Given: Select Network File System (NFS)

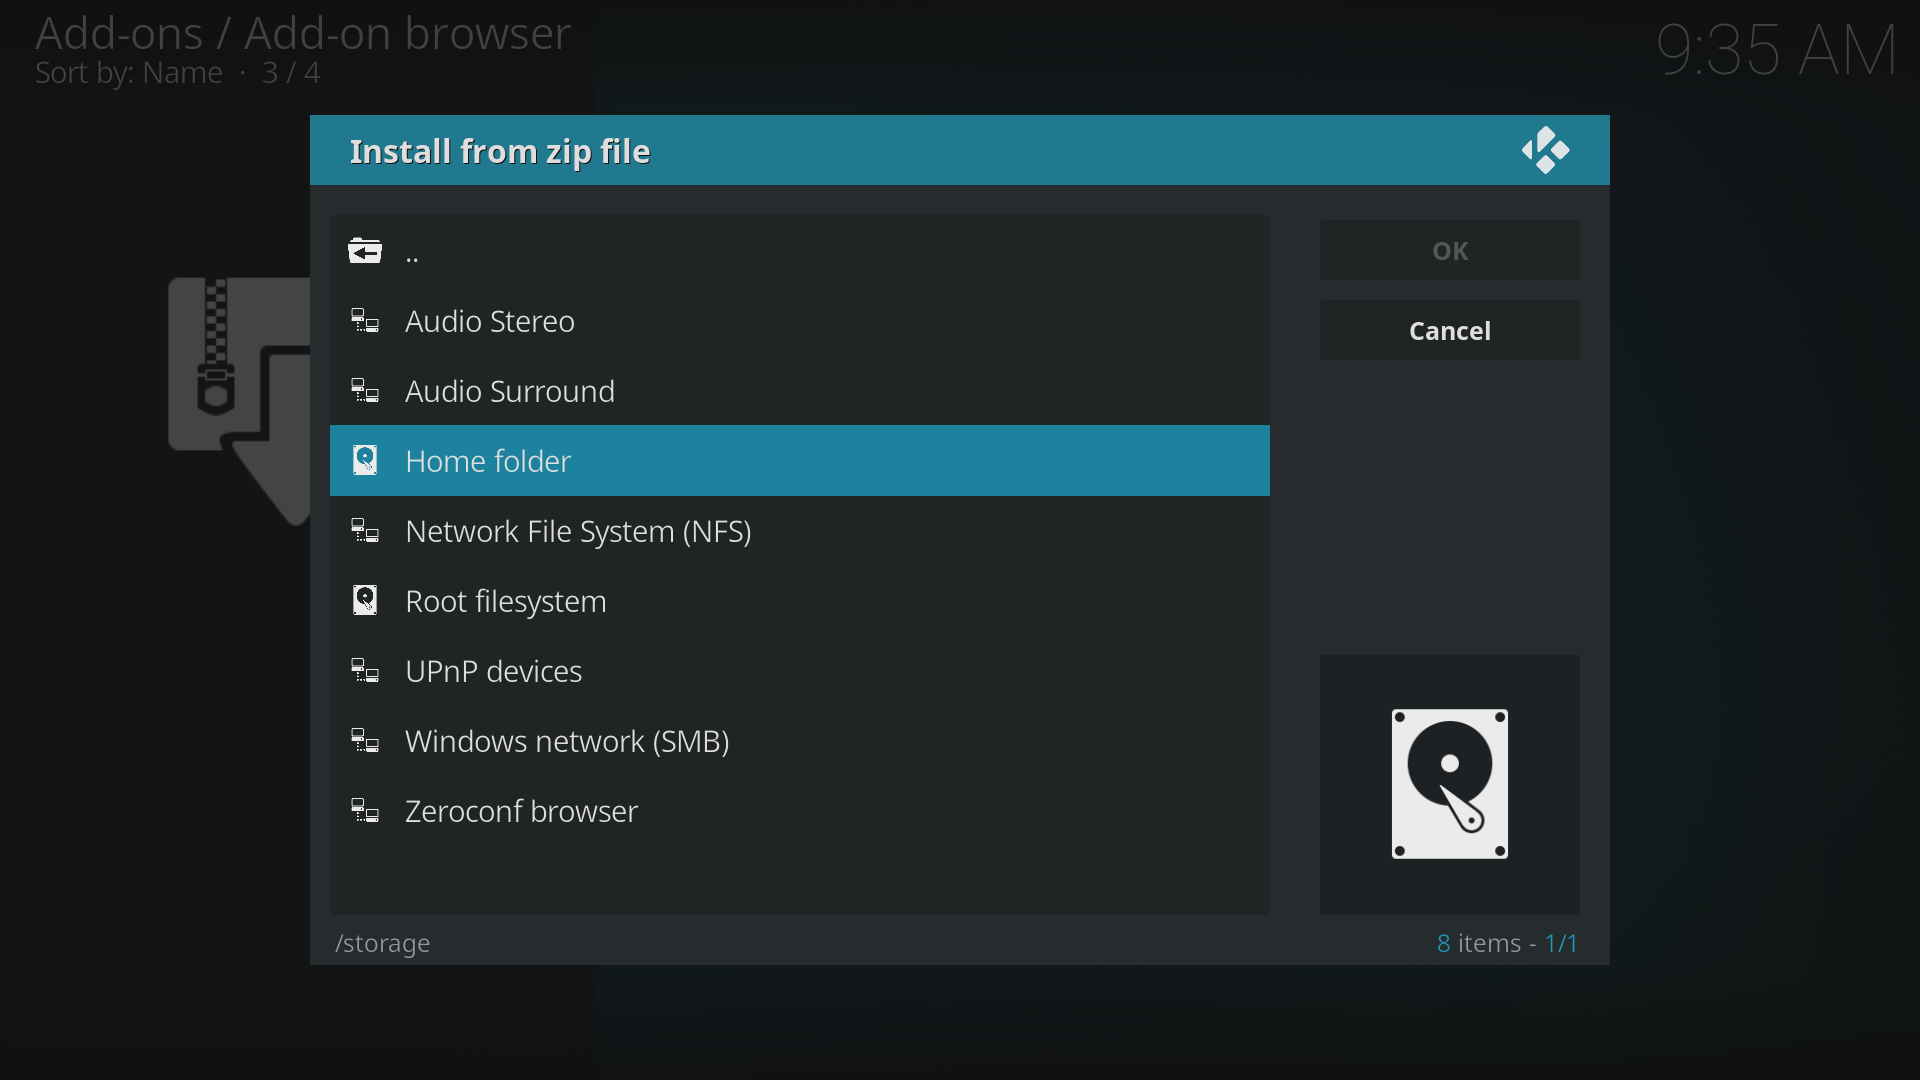Looking at the screenshot, I should pos(578,531).
